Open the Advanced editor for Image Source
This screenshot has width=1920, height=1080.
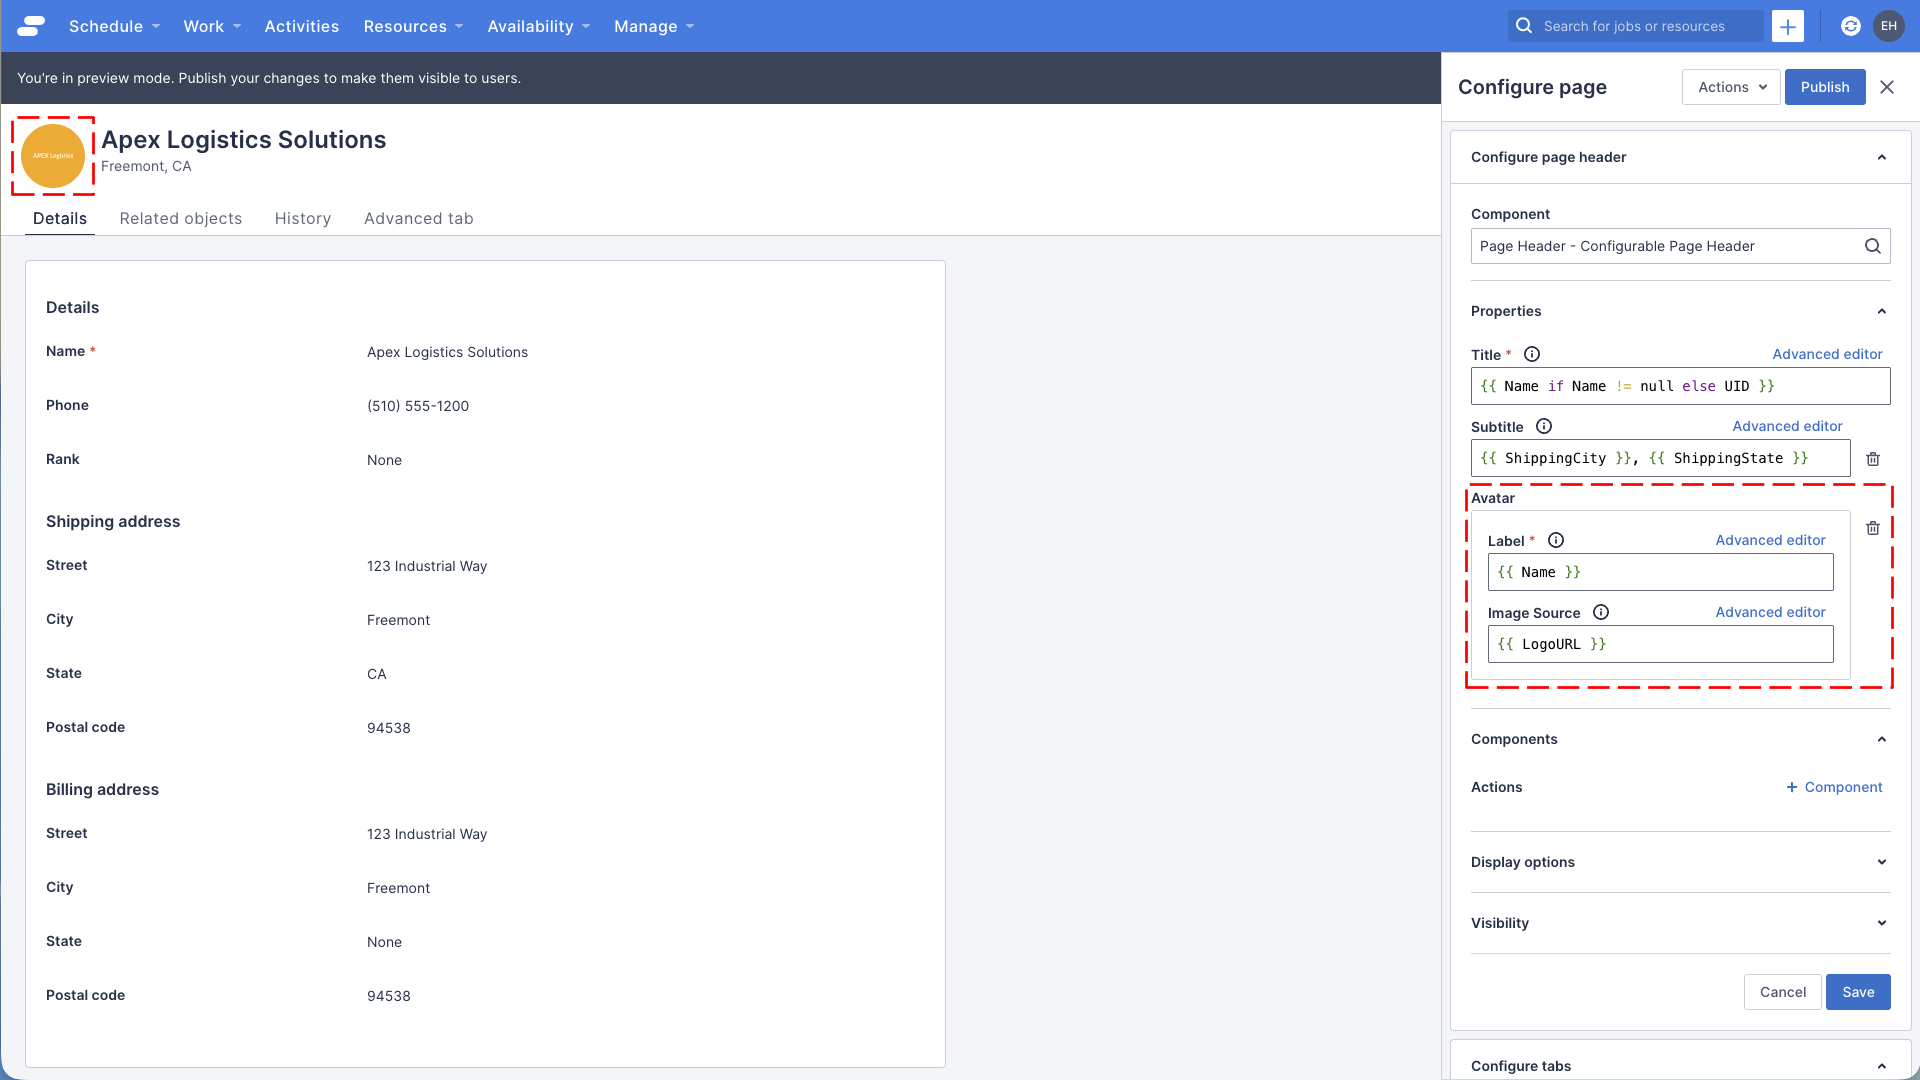click(1770, 612)
